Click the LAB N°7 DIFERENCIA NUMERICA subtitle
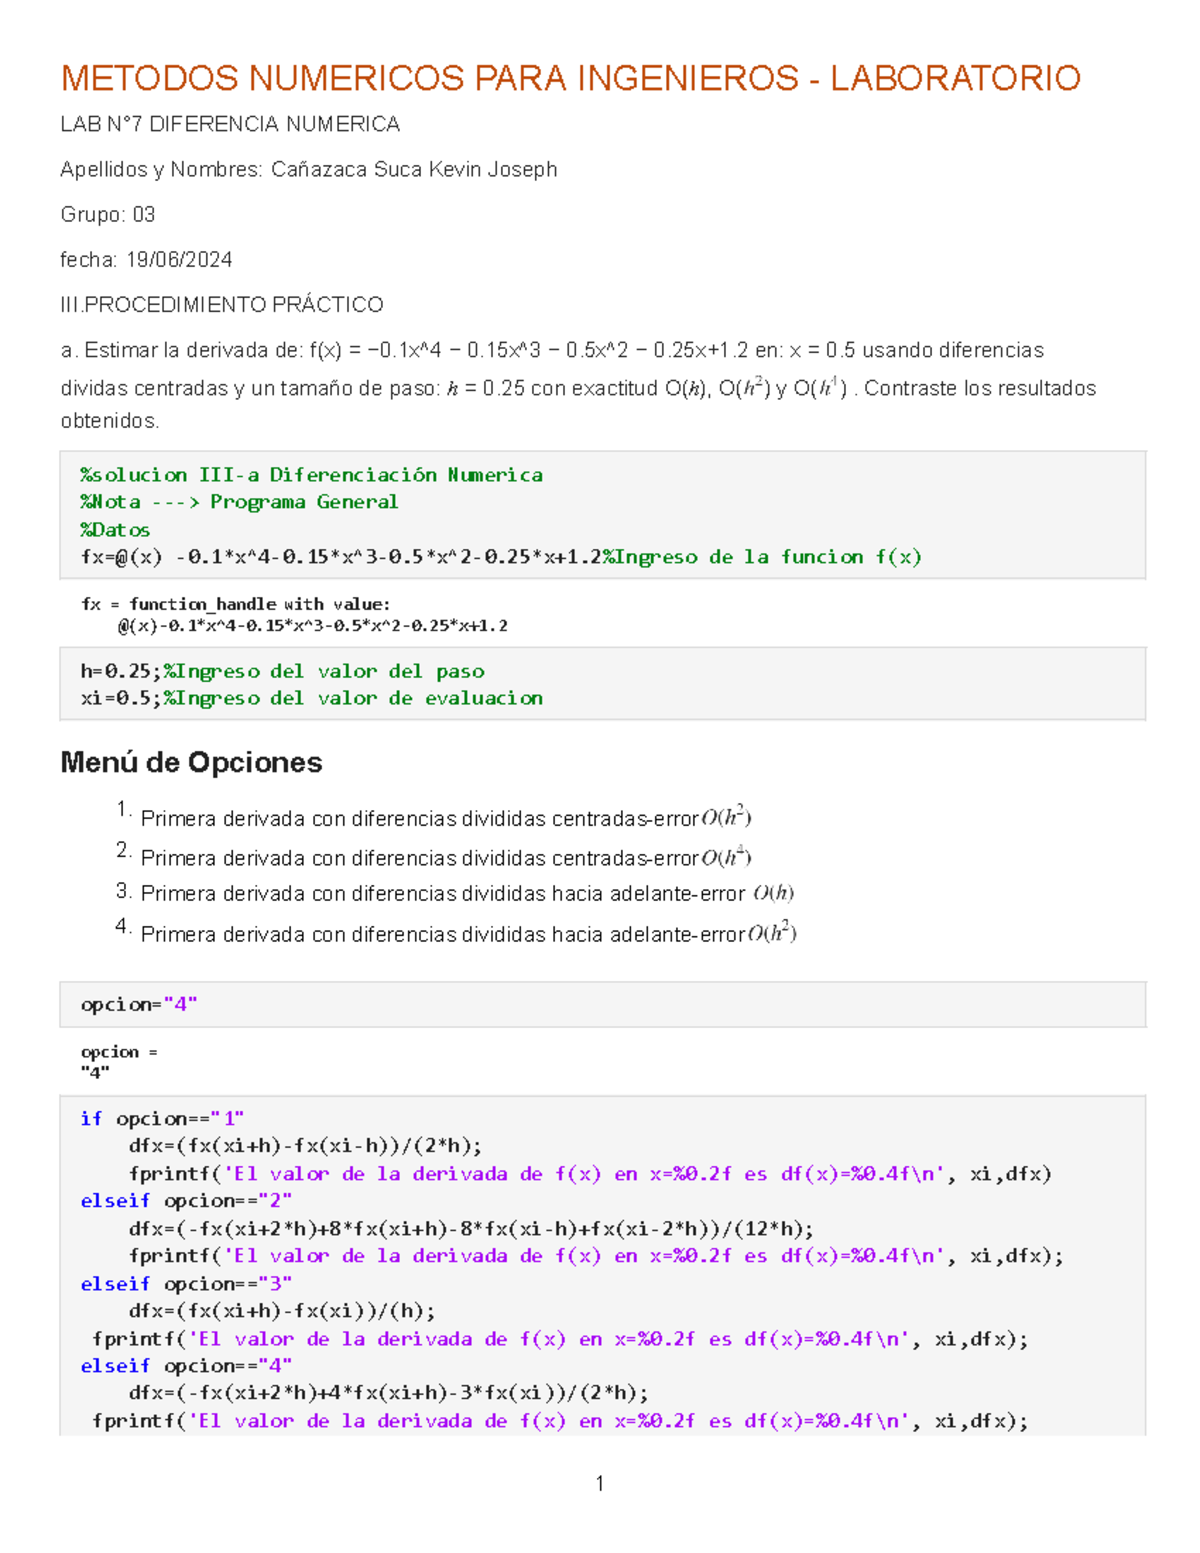Image resolution: width=1200 pixels, height=1553 pixels. 230,124
